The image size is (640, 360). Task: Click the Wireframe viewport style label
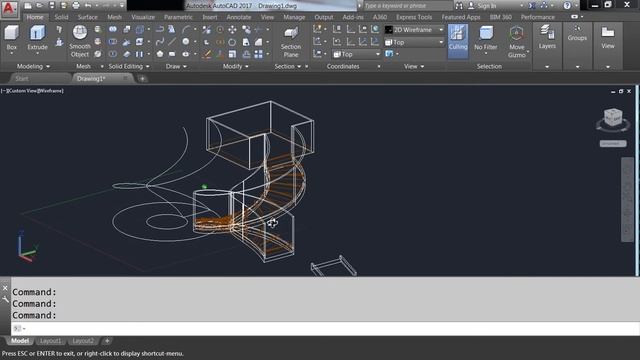[x=51, y=91]
